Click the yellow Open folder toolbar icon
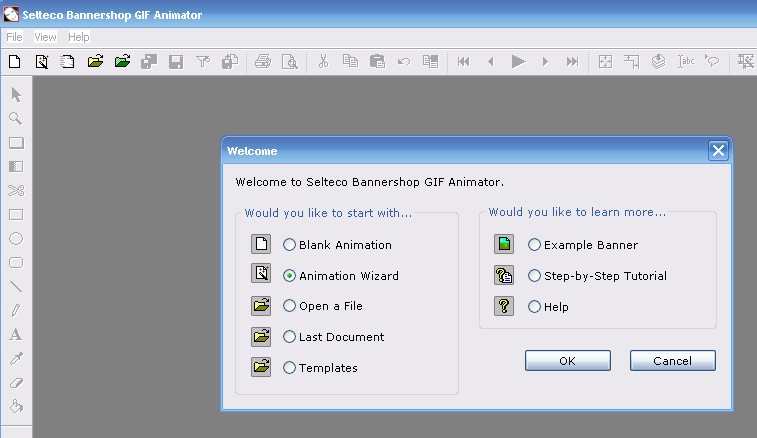The height and width of the screenshot is (438, 757). click(95, 61)
